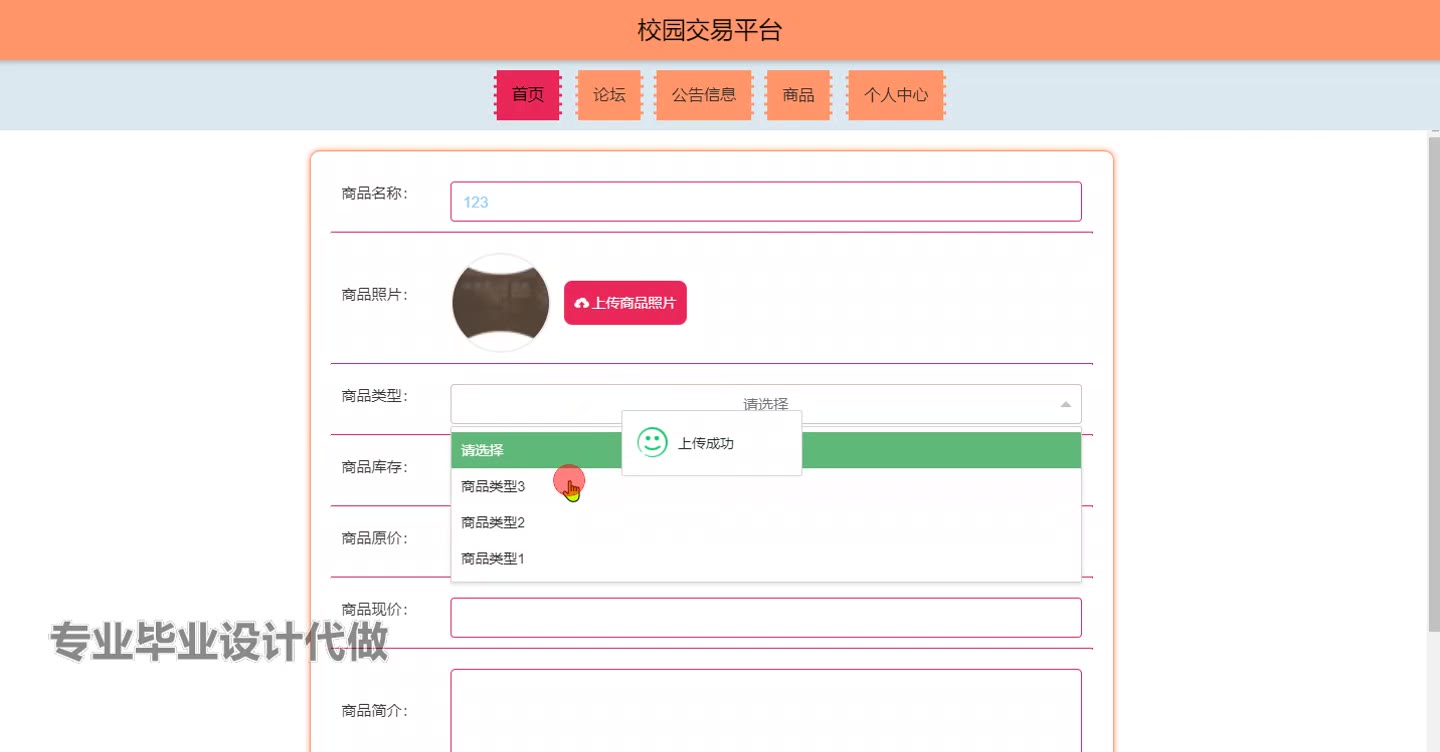Click the 商品现价 label
Image resolution: width=1440 pixels, height=752 pixels.
click(375, 608)
